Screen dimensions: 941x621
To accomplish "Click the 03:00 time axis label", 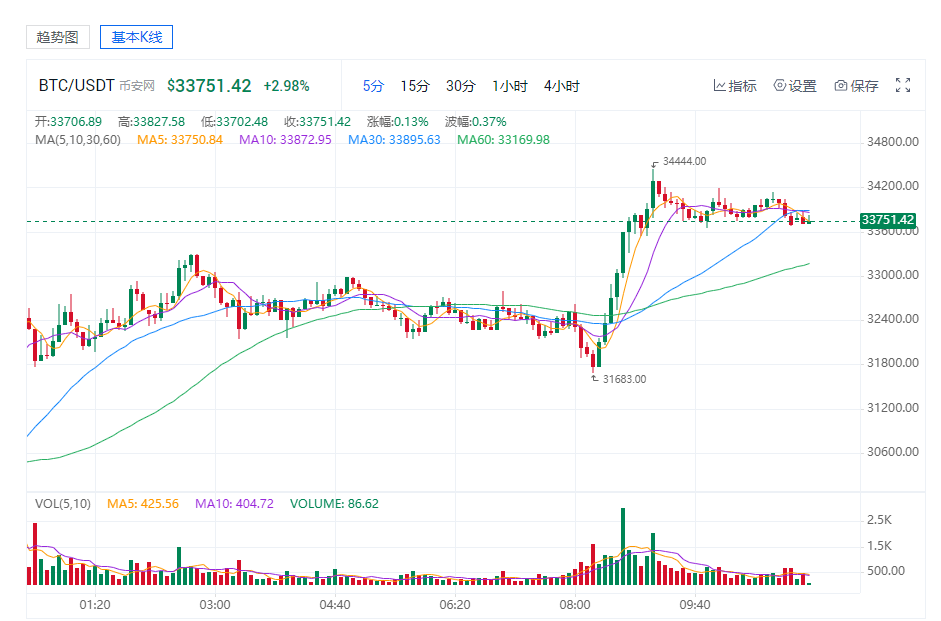I will pos(215,604).
